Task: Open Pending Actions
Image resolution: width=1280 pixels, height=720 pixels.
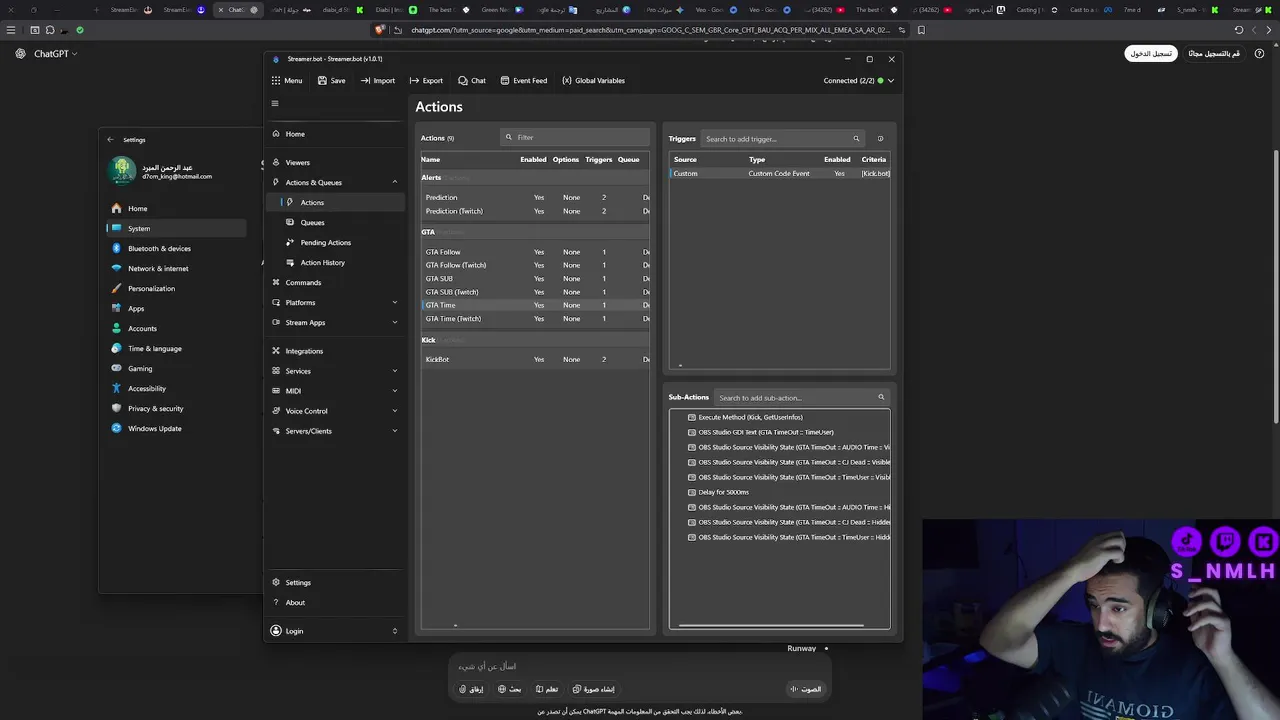Action: tap(334, 242)
